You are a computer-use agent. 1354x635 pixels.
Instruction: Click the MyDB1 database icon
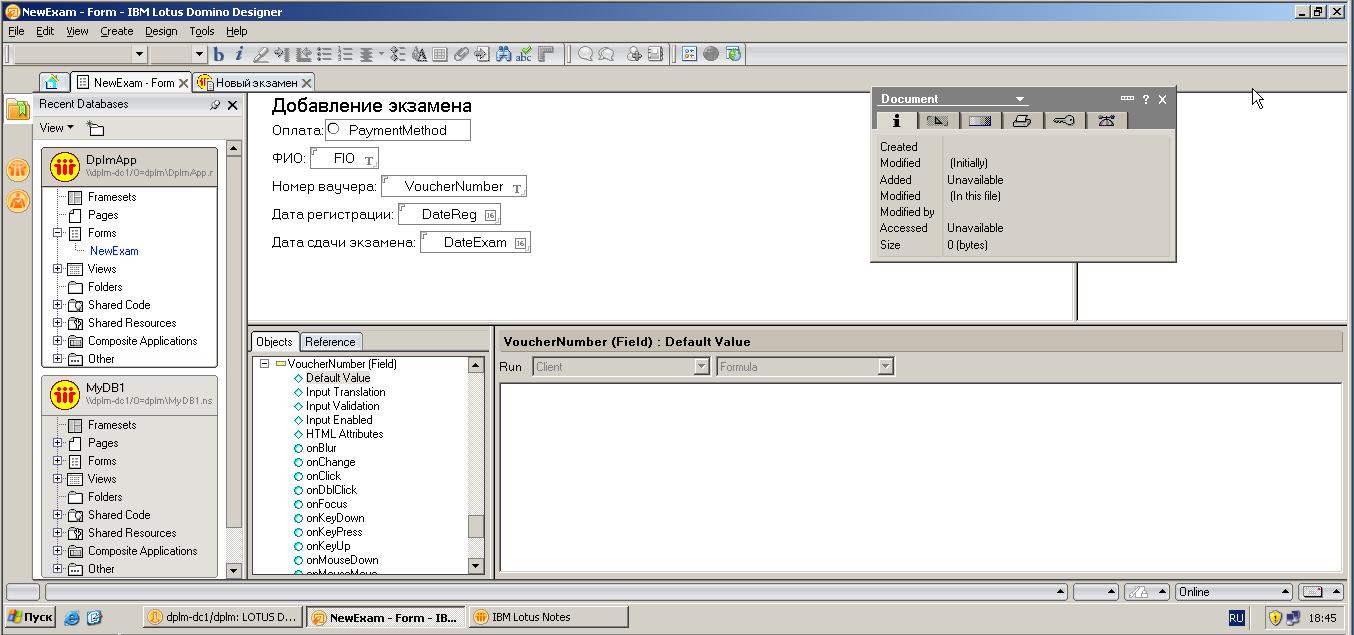tap(65, 394)
